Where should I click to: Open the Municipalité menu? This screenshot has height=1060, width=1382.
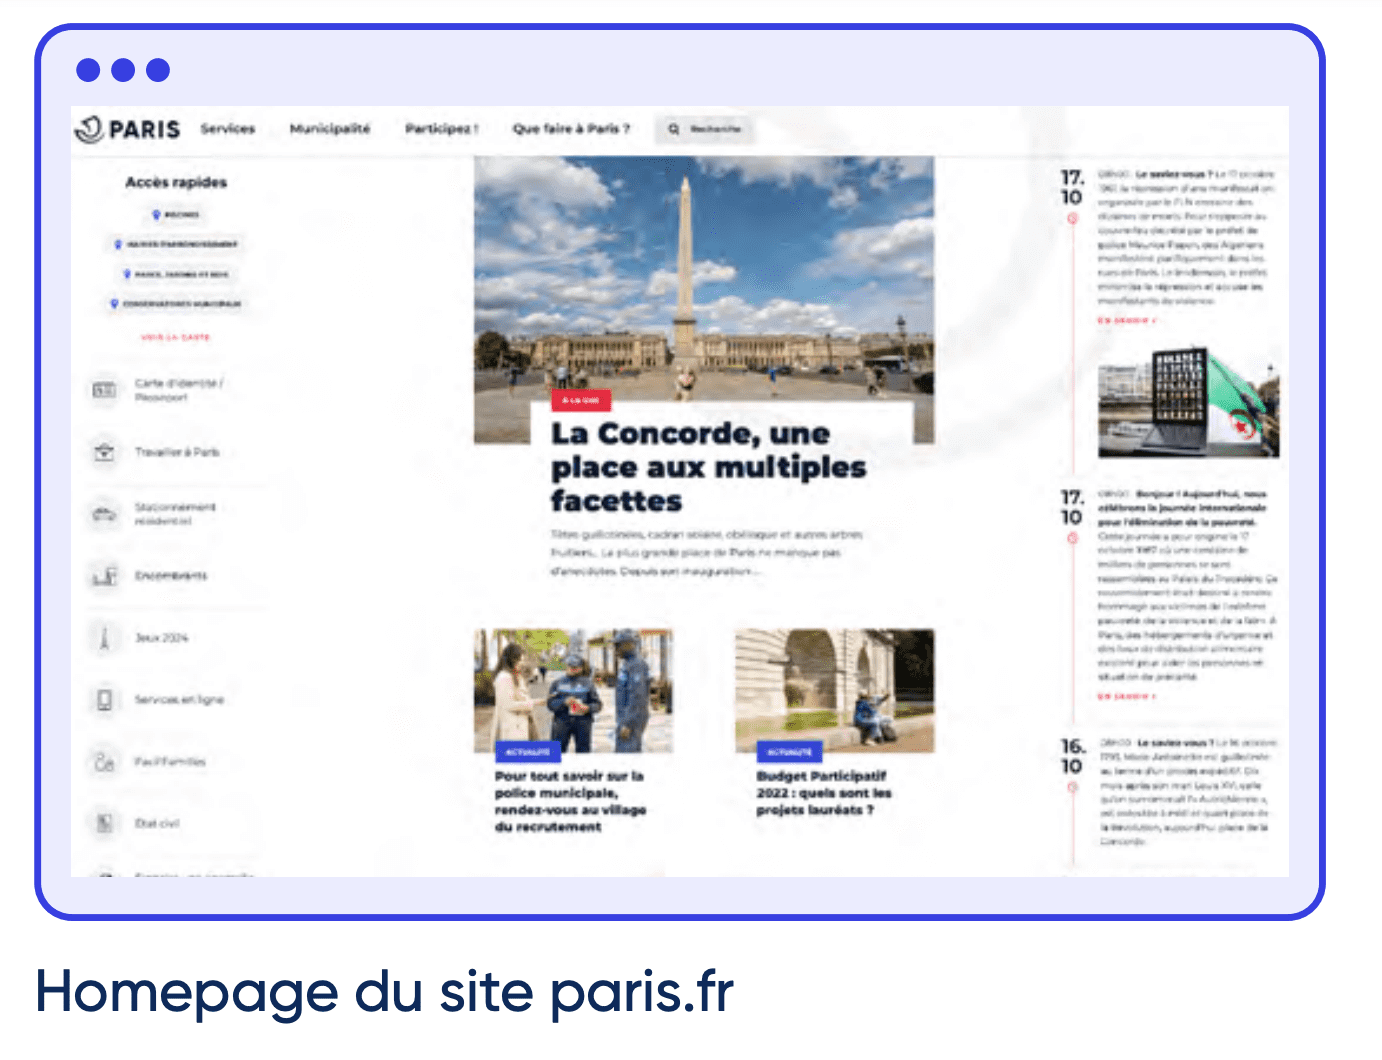(x=330, y=129)
